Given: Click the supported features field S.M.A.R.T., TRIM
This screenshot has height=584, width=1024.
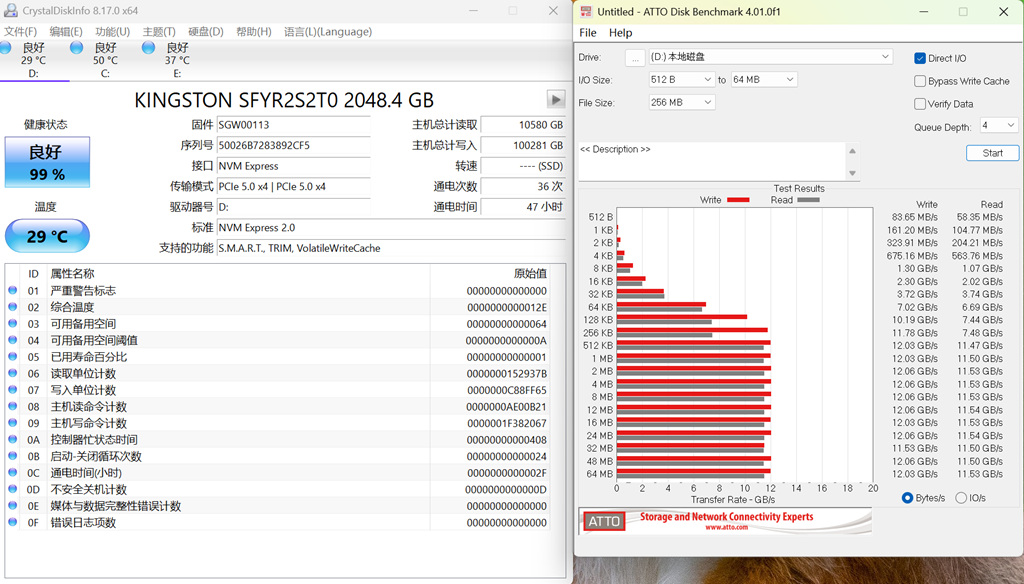Looking at the screenshot, I should [391, 248].
